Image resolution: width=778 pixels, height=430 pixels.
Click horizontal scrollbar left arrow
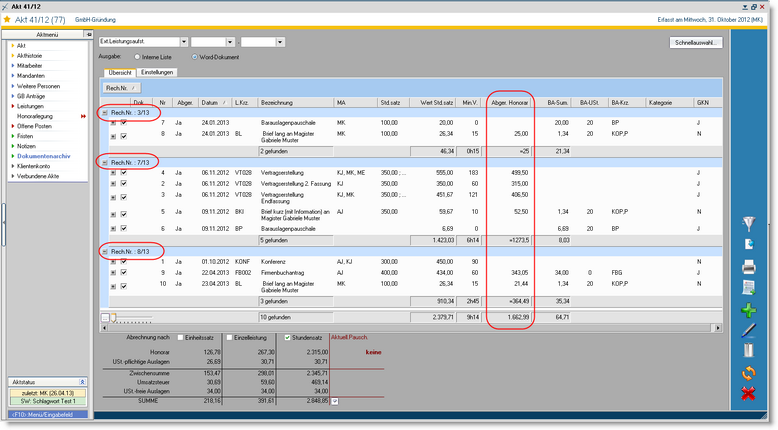pyautogui.click(x=104, y=328)
